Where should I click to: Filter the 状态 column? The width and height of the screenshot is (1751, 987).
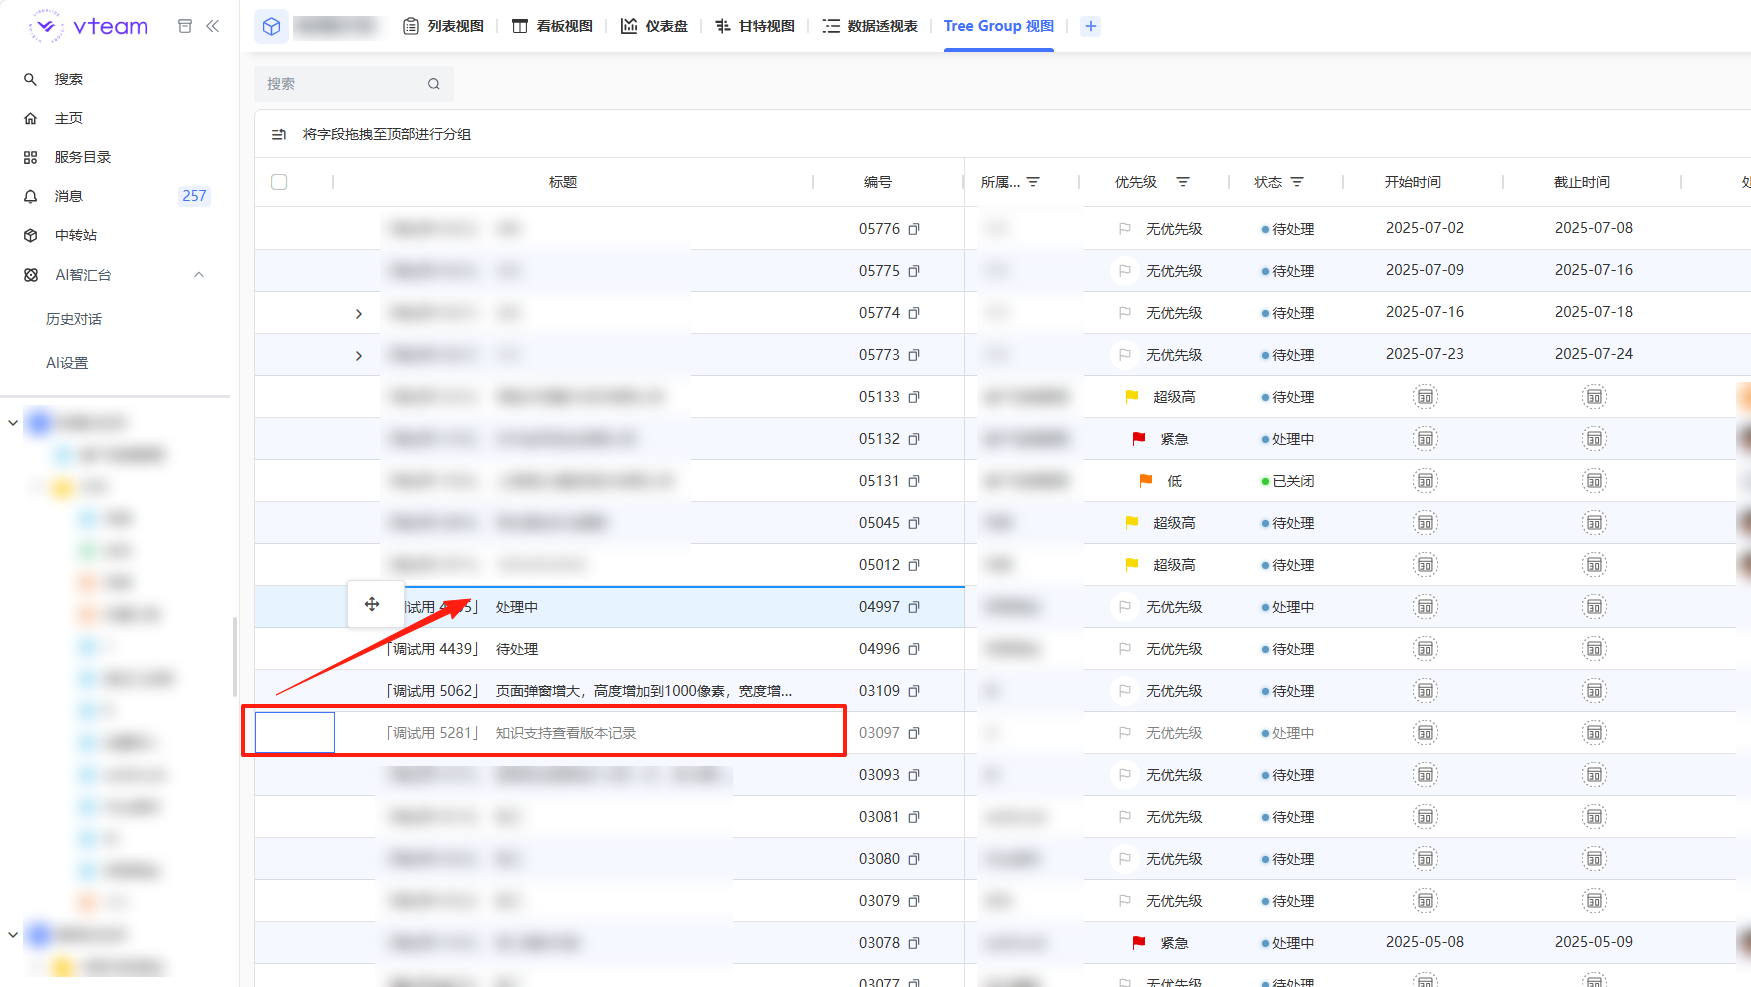(x=1297, y=182)
